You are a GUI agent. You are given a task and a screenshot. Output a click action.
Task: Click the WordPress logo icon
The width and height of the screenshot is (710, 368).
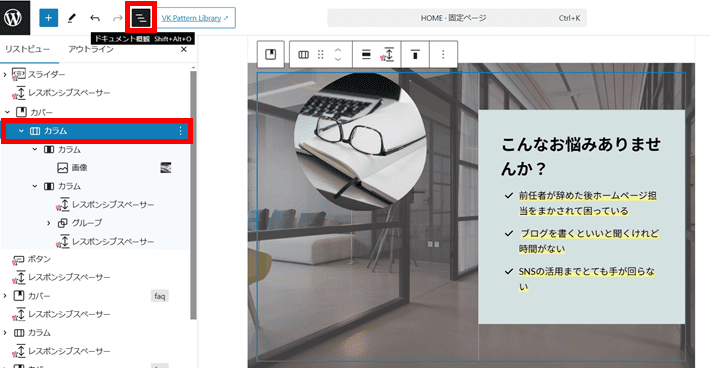[x=14, y=18]
